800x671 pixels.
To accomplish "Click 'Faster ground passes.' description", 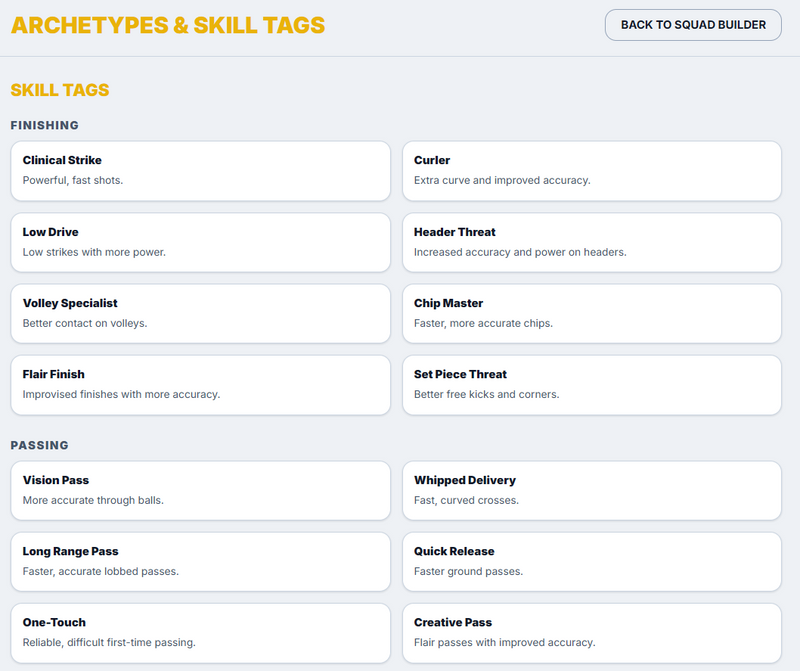I will 468,571.
